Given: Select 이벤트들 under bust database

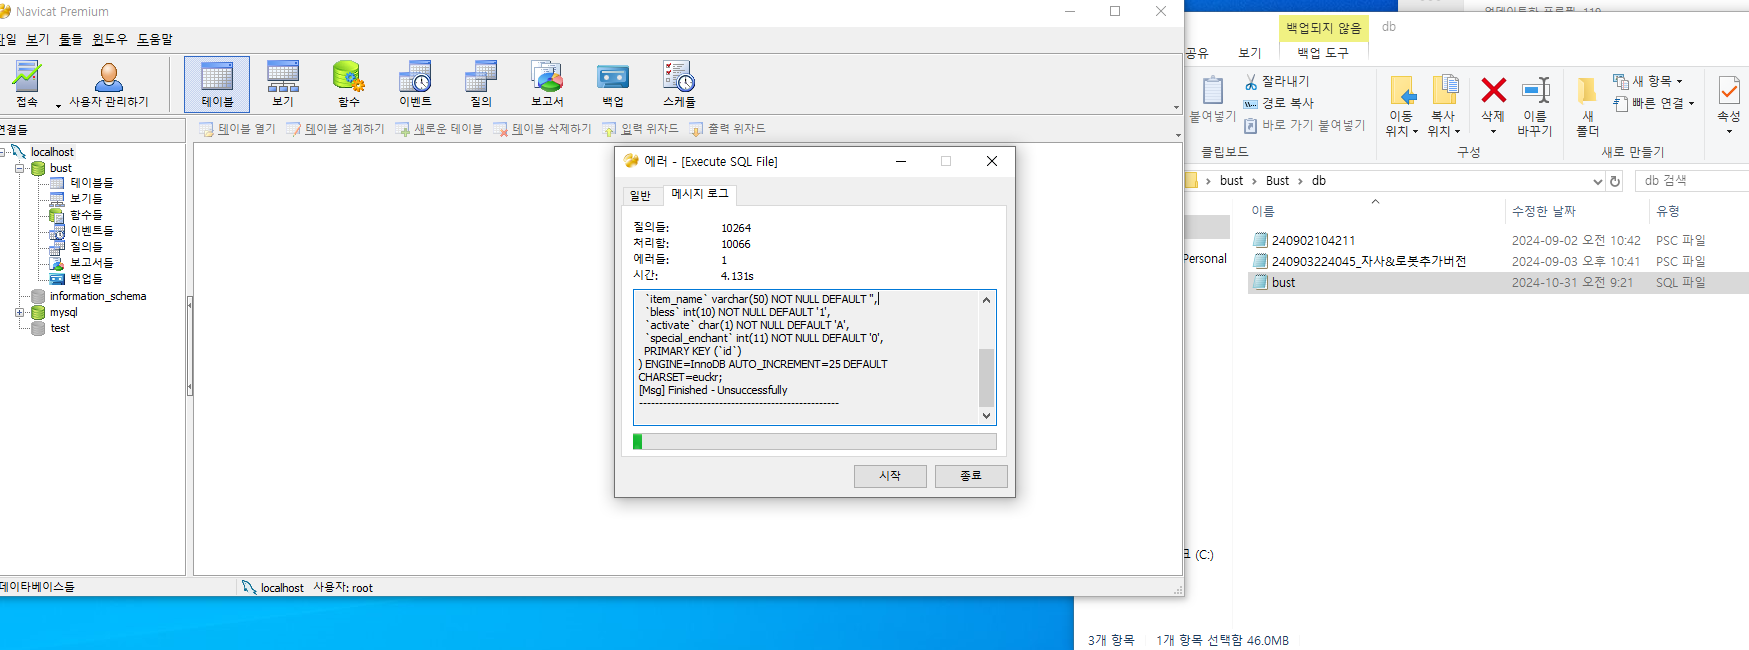Looking at the screenshot, I should tap(91, 231).
